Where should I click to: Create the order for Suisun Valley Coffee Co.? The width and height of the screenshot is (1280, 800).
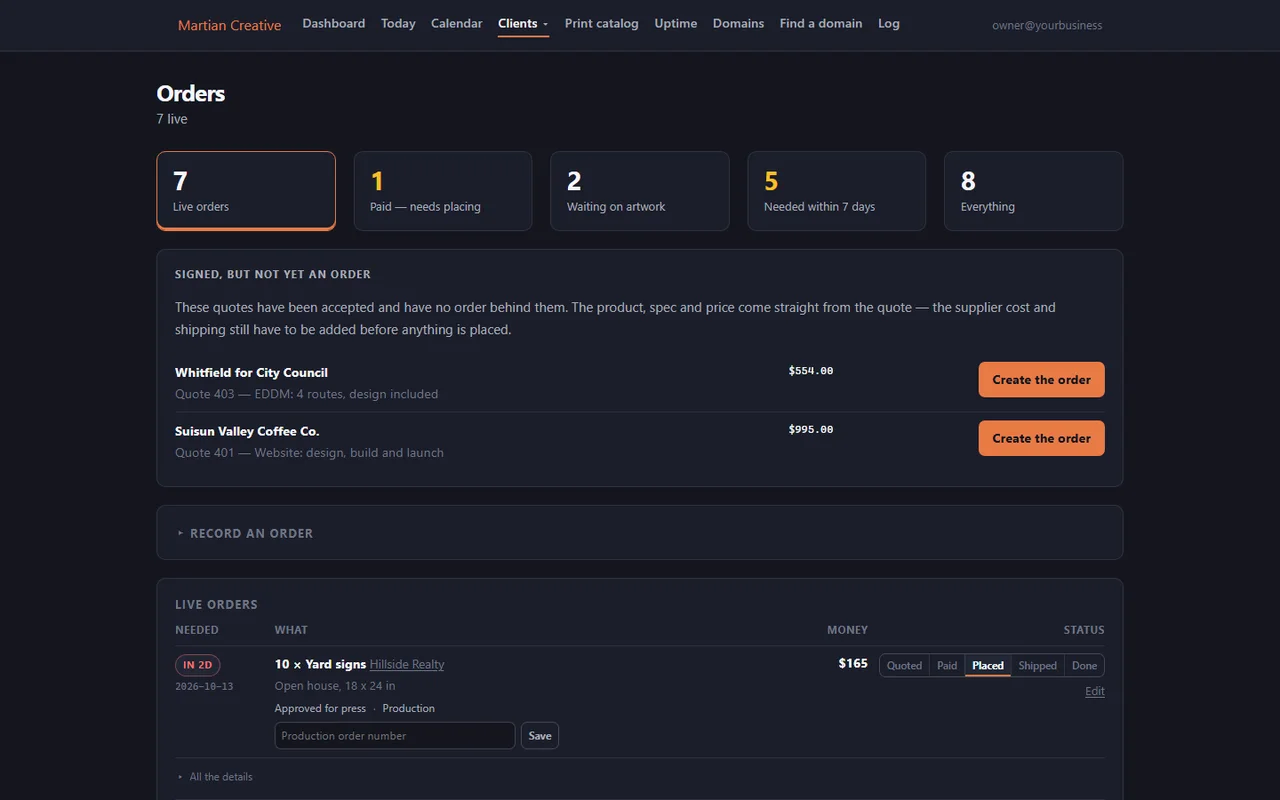click(1041, 438)
